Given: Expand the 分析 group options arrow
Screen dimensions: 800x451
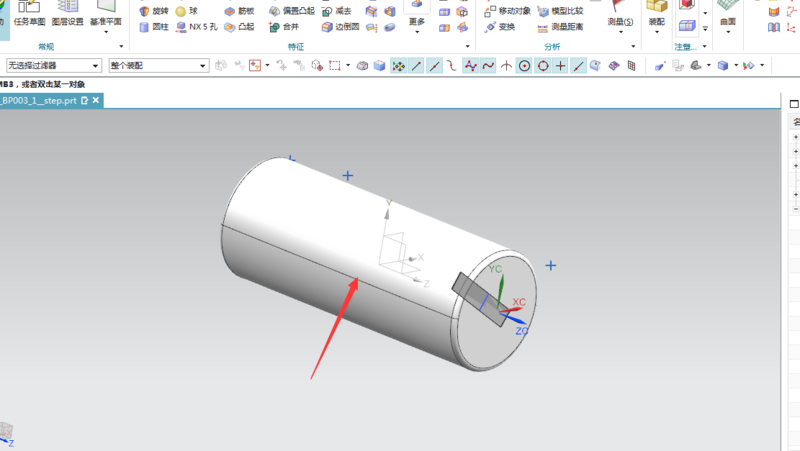Looking at the screenshot, I should tap(633, 46).
